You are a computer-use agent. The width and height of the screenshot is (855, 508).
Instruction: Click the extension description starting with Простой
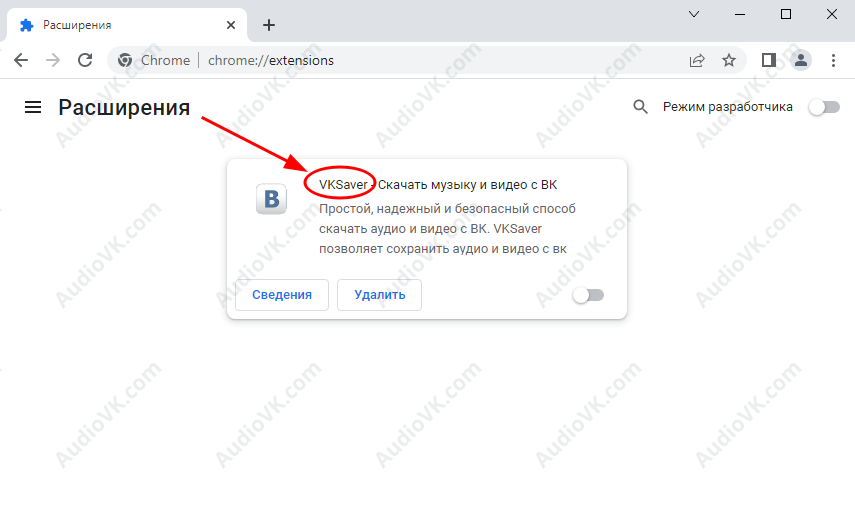coord(447,229)
